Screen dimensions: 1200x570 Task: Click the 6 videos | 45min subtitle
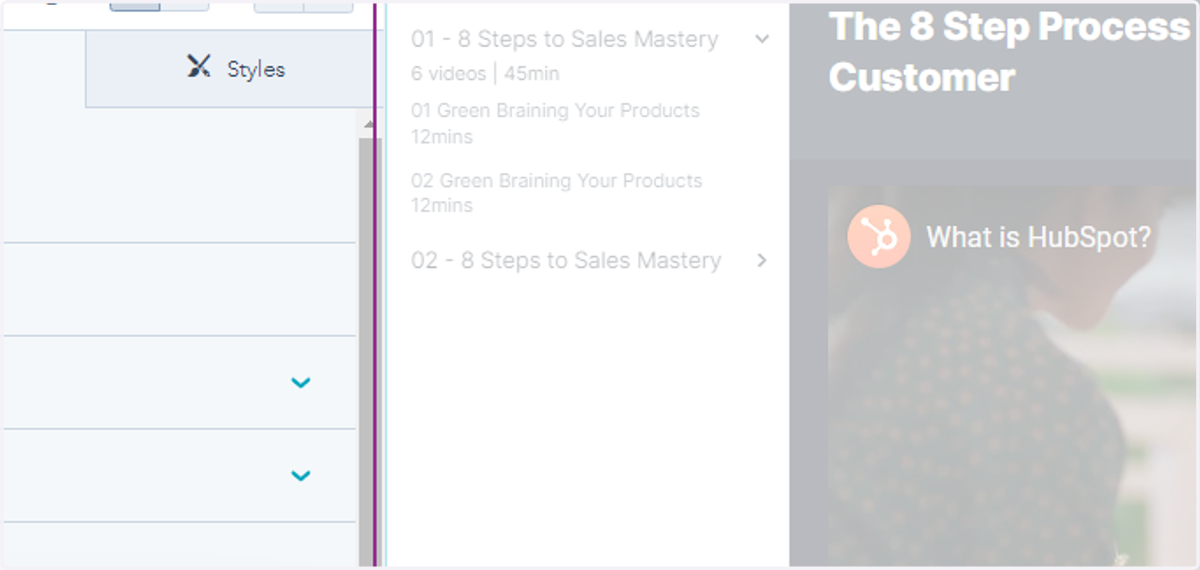click(x=485, y=74)
